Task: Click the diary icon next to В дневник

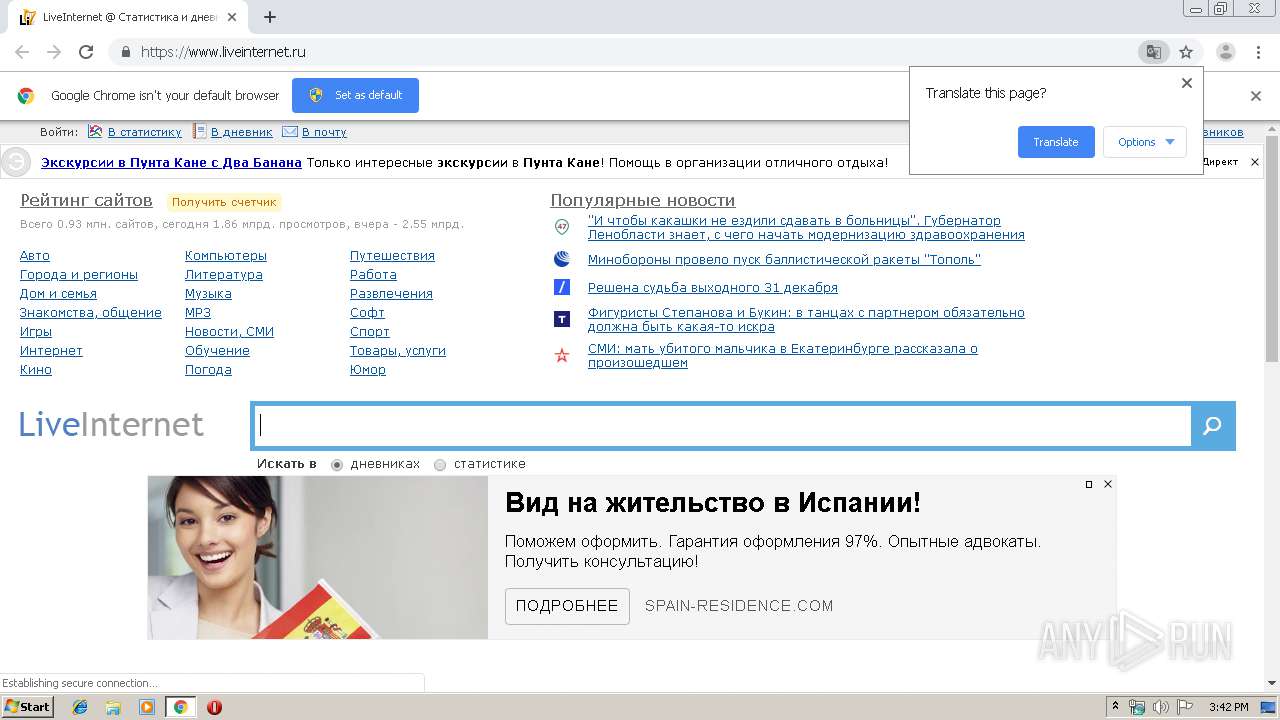Action: click(x=200, y=131)
